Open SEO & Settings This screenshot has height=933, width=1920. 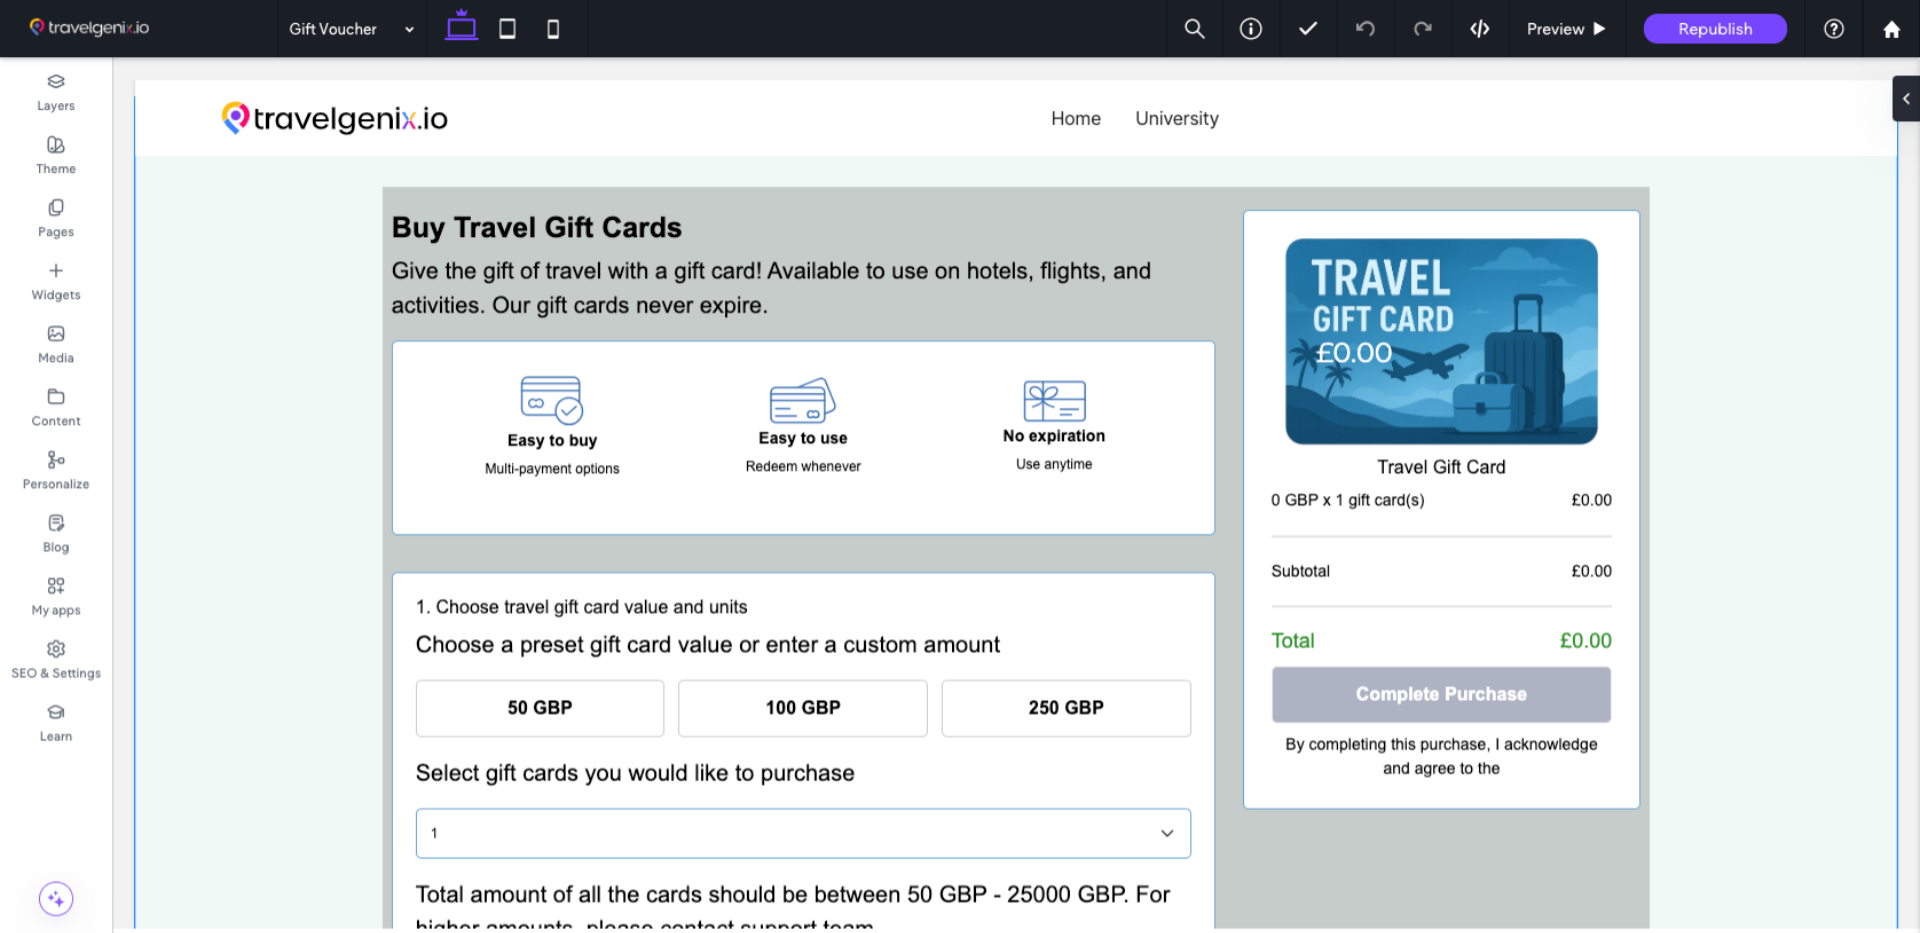point(56,659)
